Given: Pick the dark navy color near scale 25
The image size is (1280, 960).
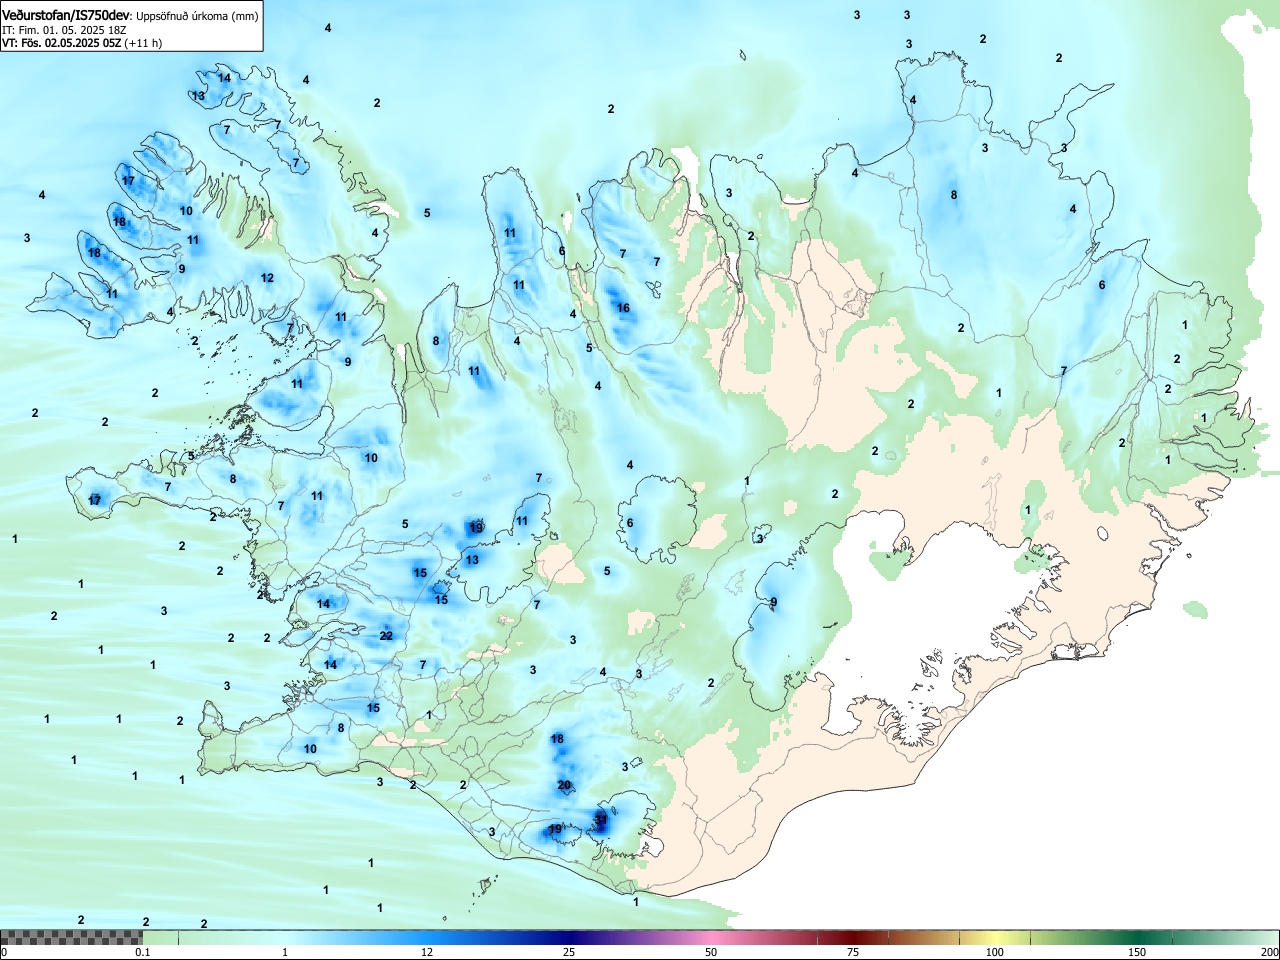Looking at the screenshot, I should pyautogui.click(x=569, y=937).
